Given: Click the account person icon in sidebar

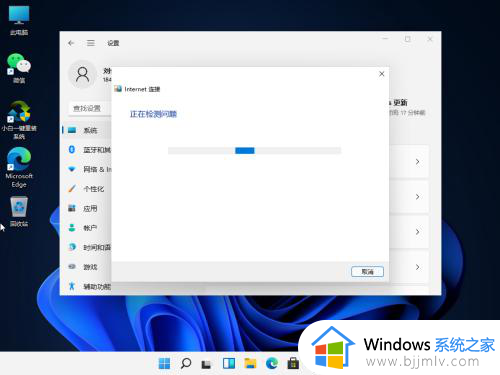Looking at the screenshot, I should coord(72,228).
